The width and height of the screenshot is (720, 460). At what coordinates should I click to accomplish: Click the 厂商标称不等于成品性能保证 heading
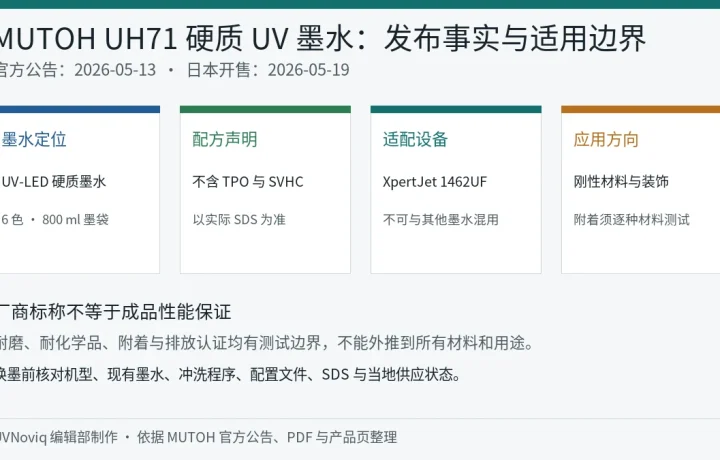115,312
